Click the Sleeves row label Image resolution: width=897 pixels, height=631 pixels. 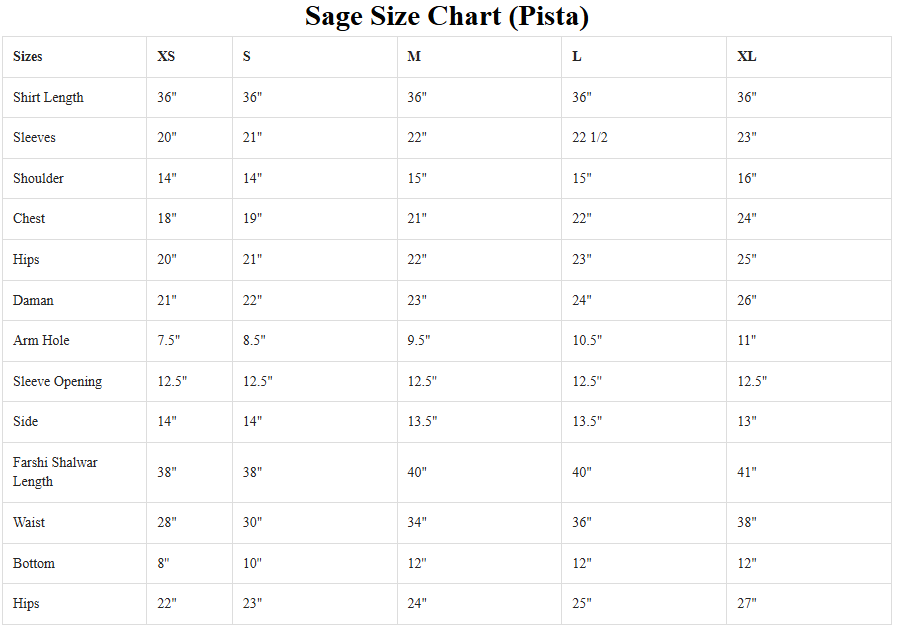pos(34,138)
